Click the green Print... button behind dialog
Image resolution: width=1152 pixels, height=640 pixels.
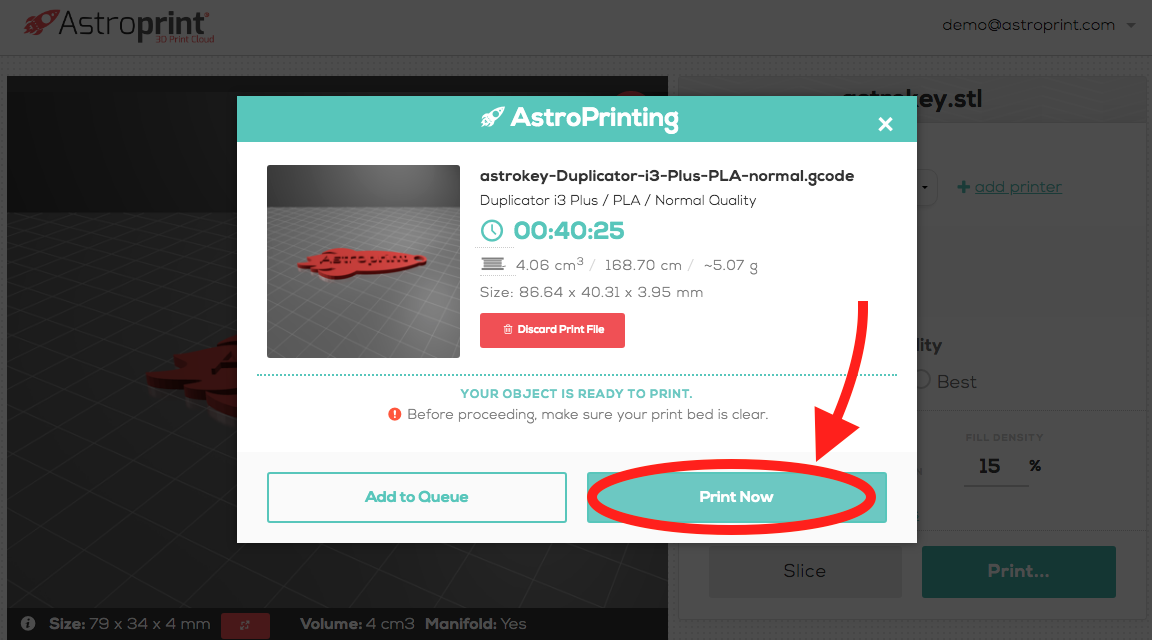click(1018, 571)
